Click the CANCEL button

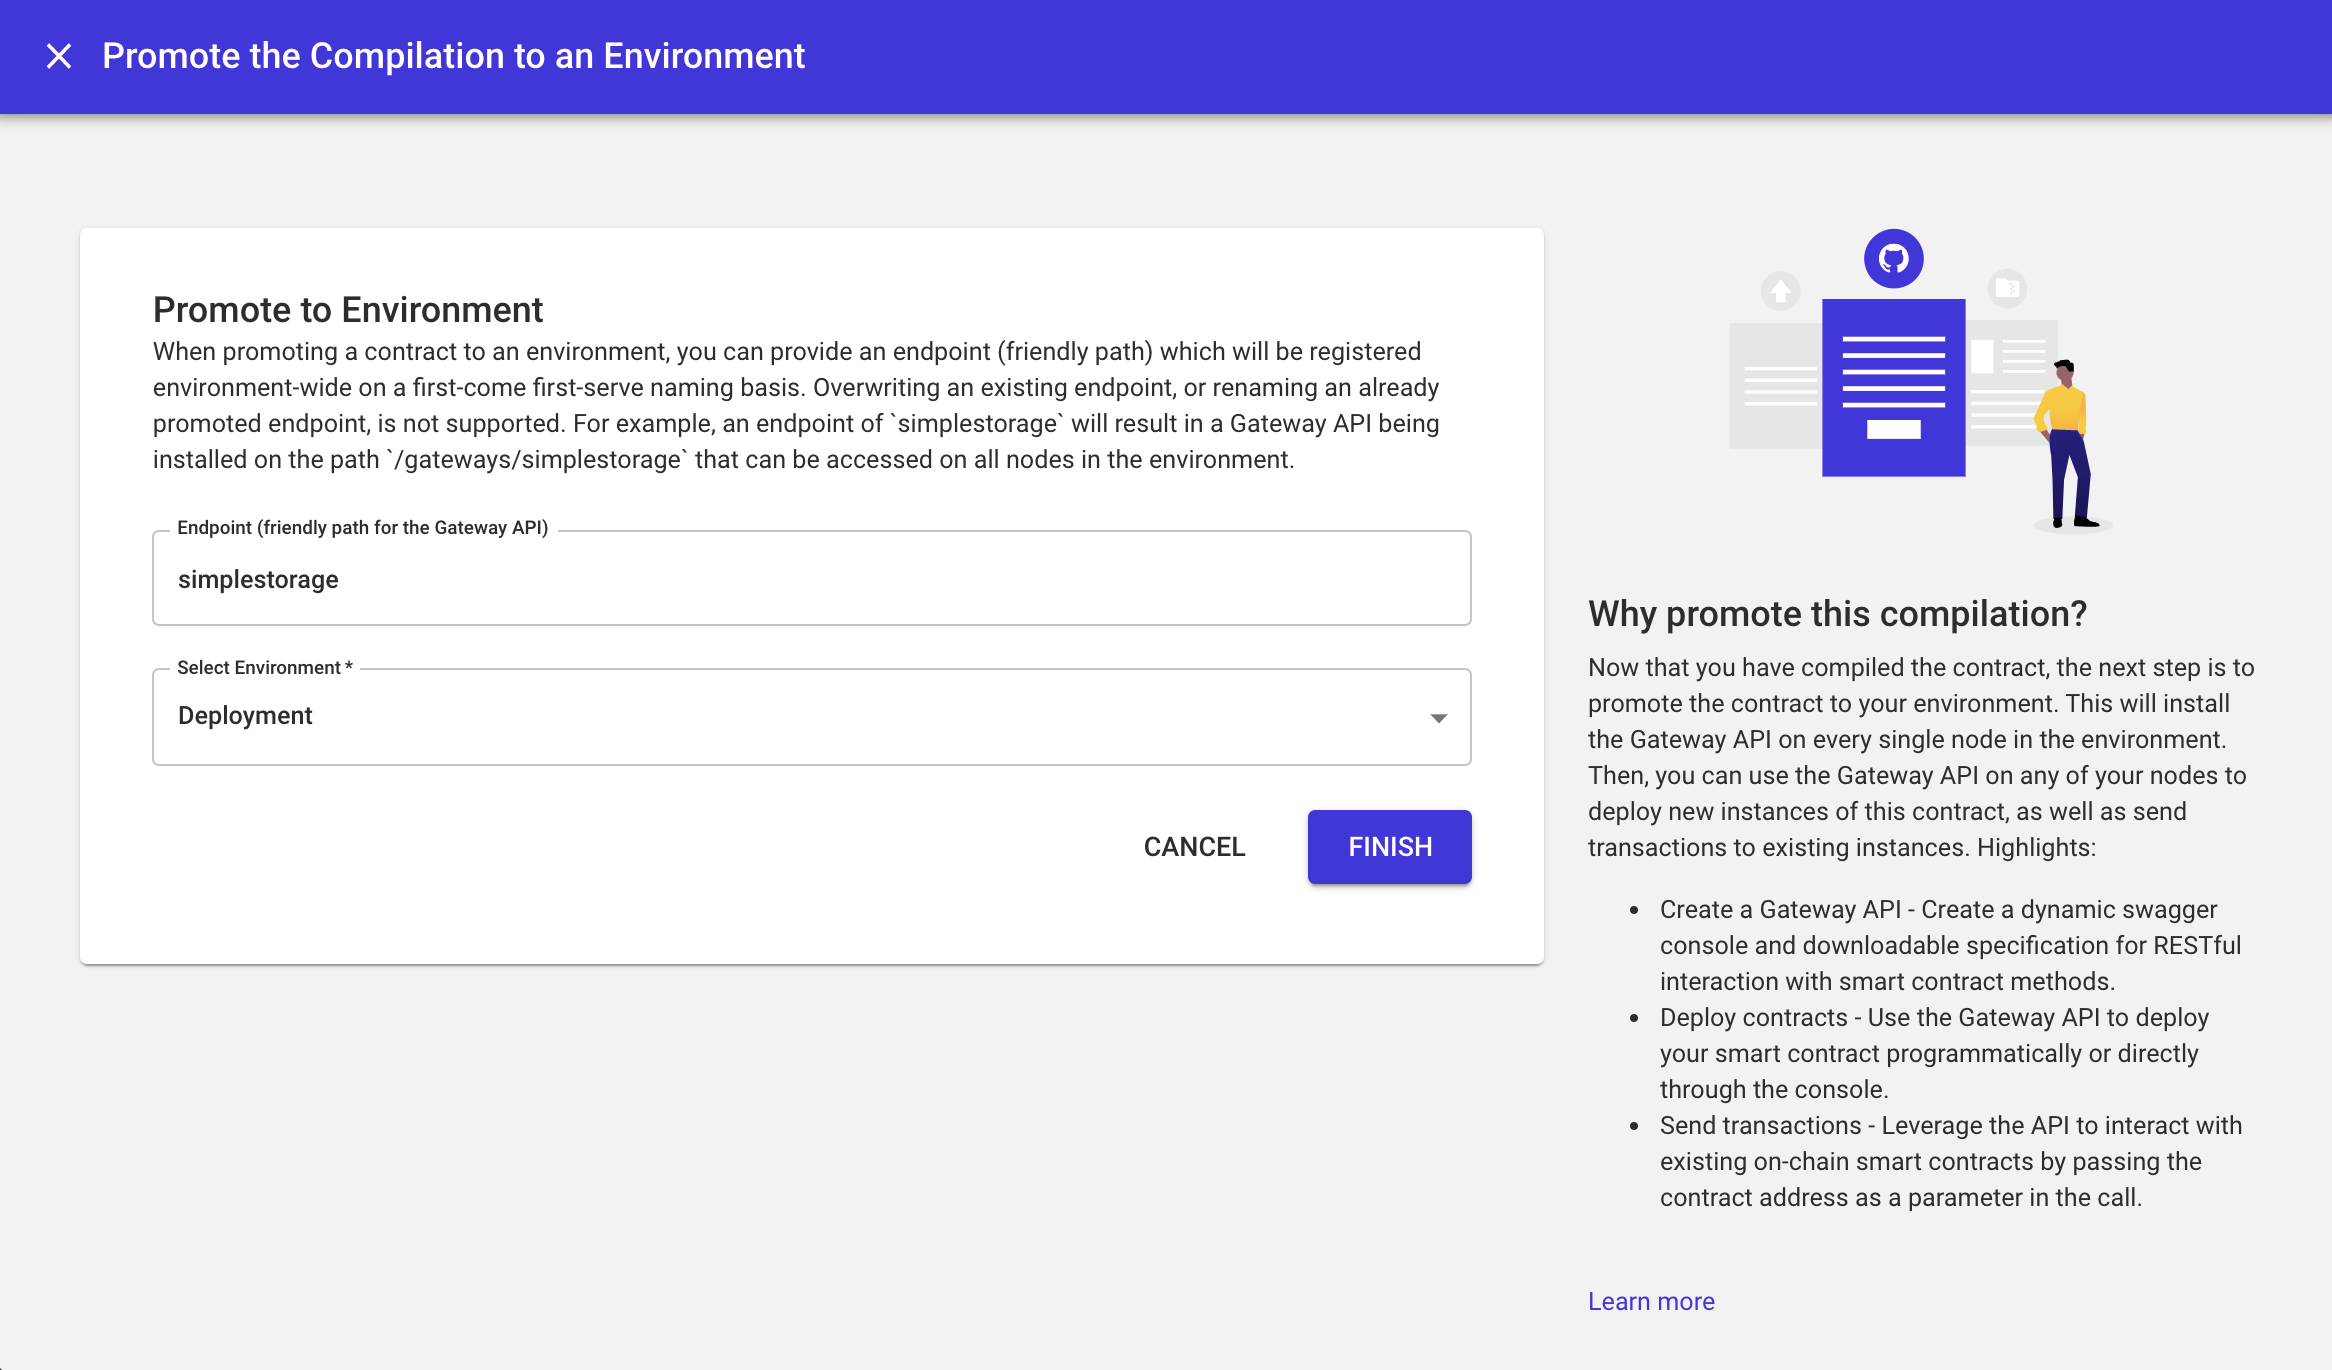pos(1194,847)
